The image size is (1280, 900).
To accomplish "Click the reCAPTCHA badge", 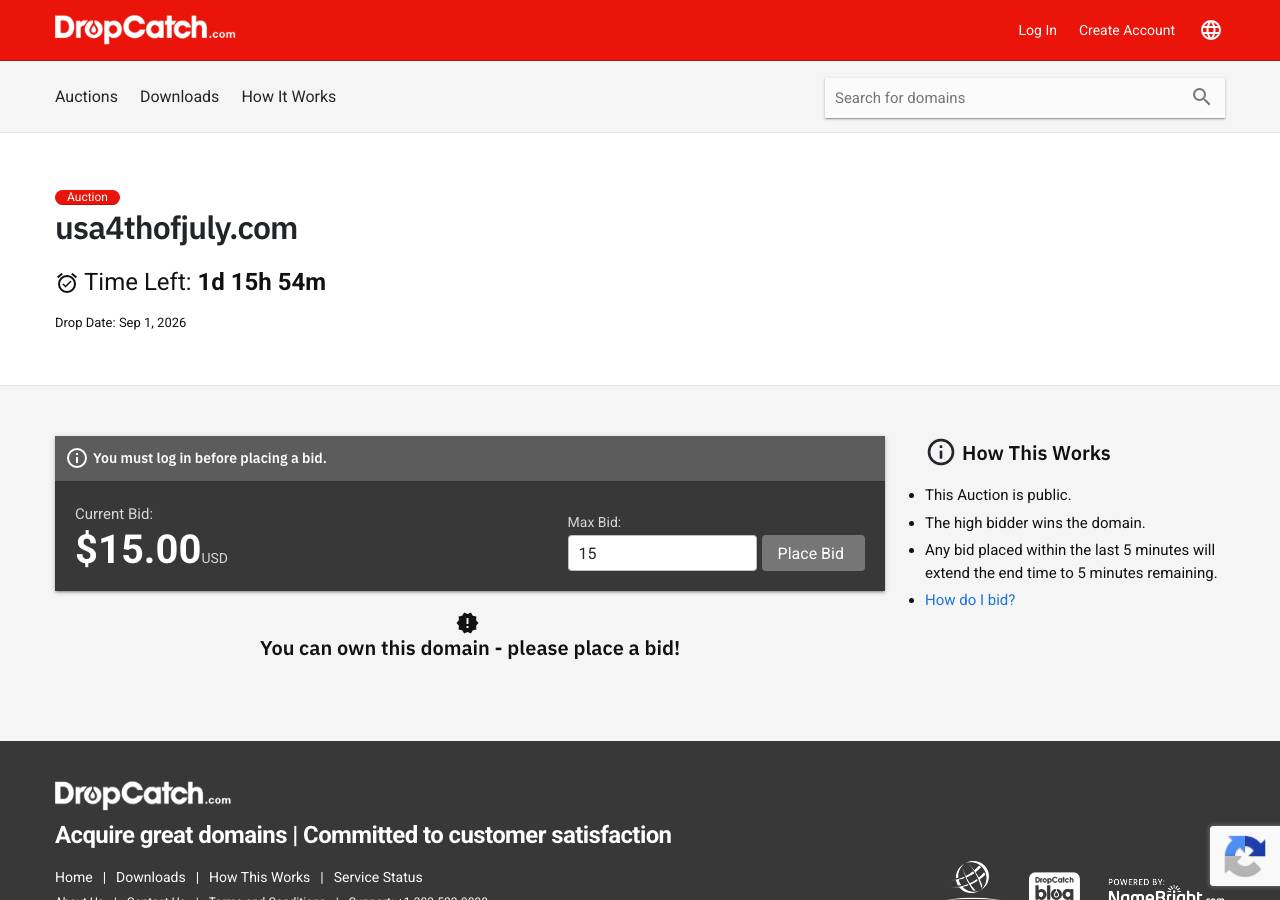I will point(1245,856).
